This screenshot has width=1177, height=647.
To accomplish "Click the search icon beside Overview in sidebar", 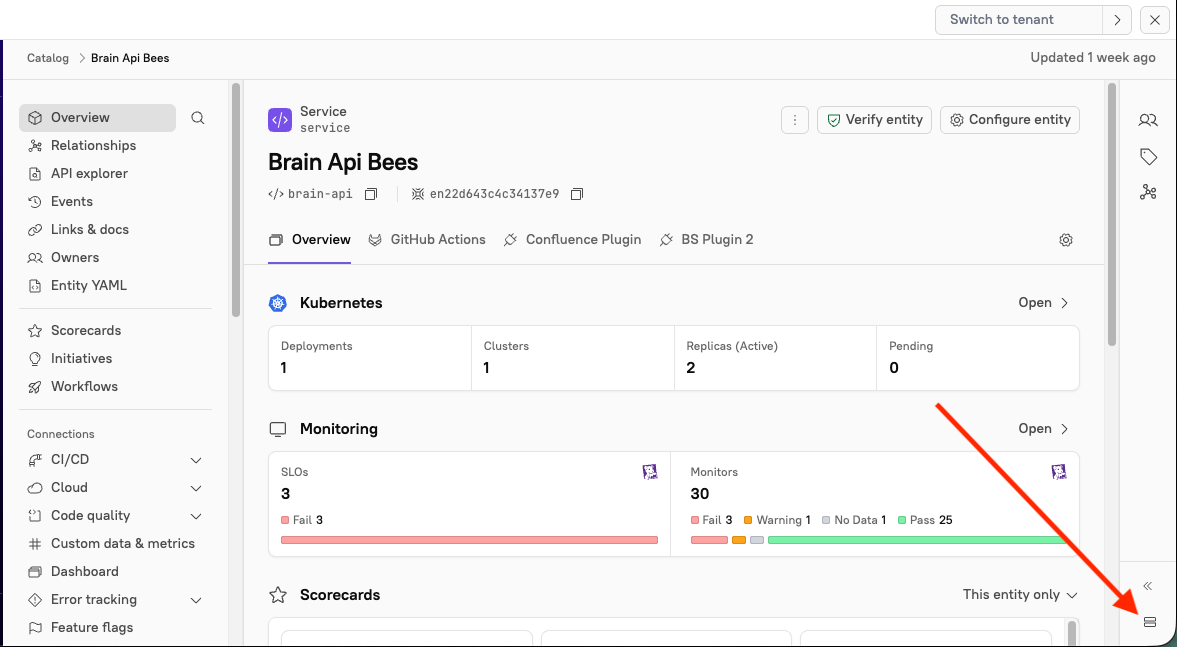I will pyautogui.click(x=197, y=118).
